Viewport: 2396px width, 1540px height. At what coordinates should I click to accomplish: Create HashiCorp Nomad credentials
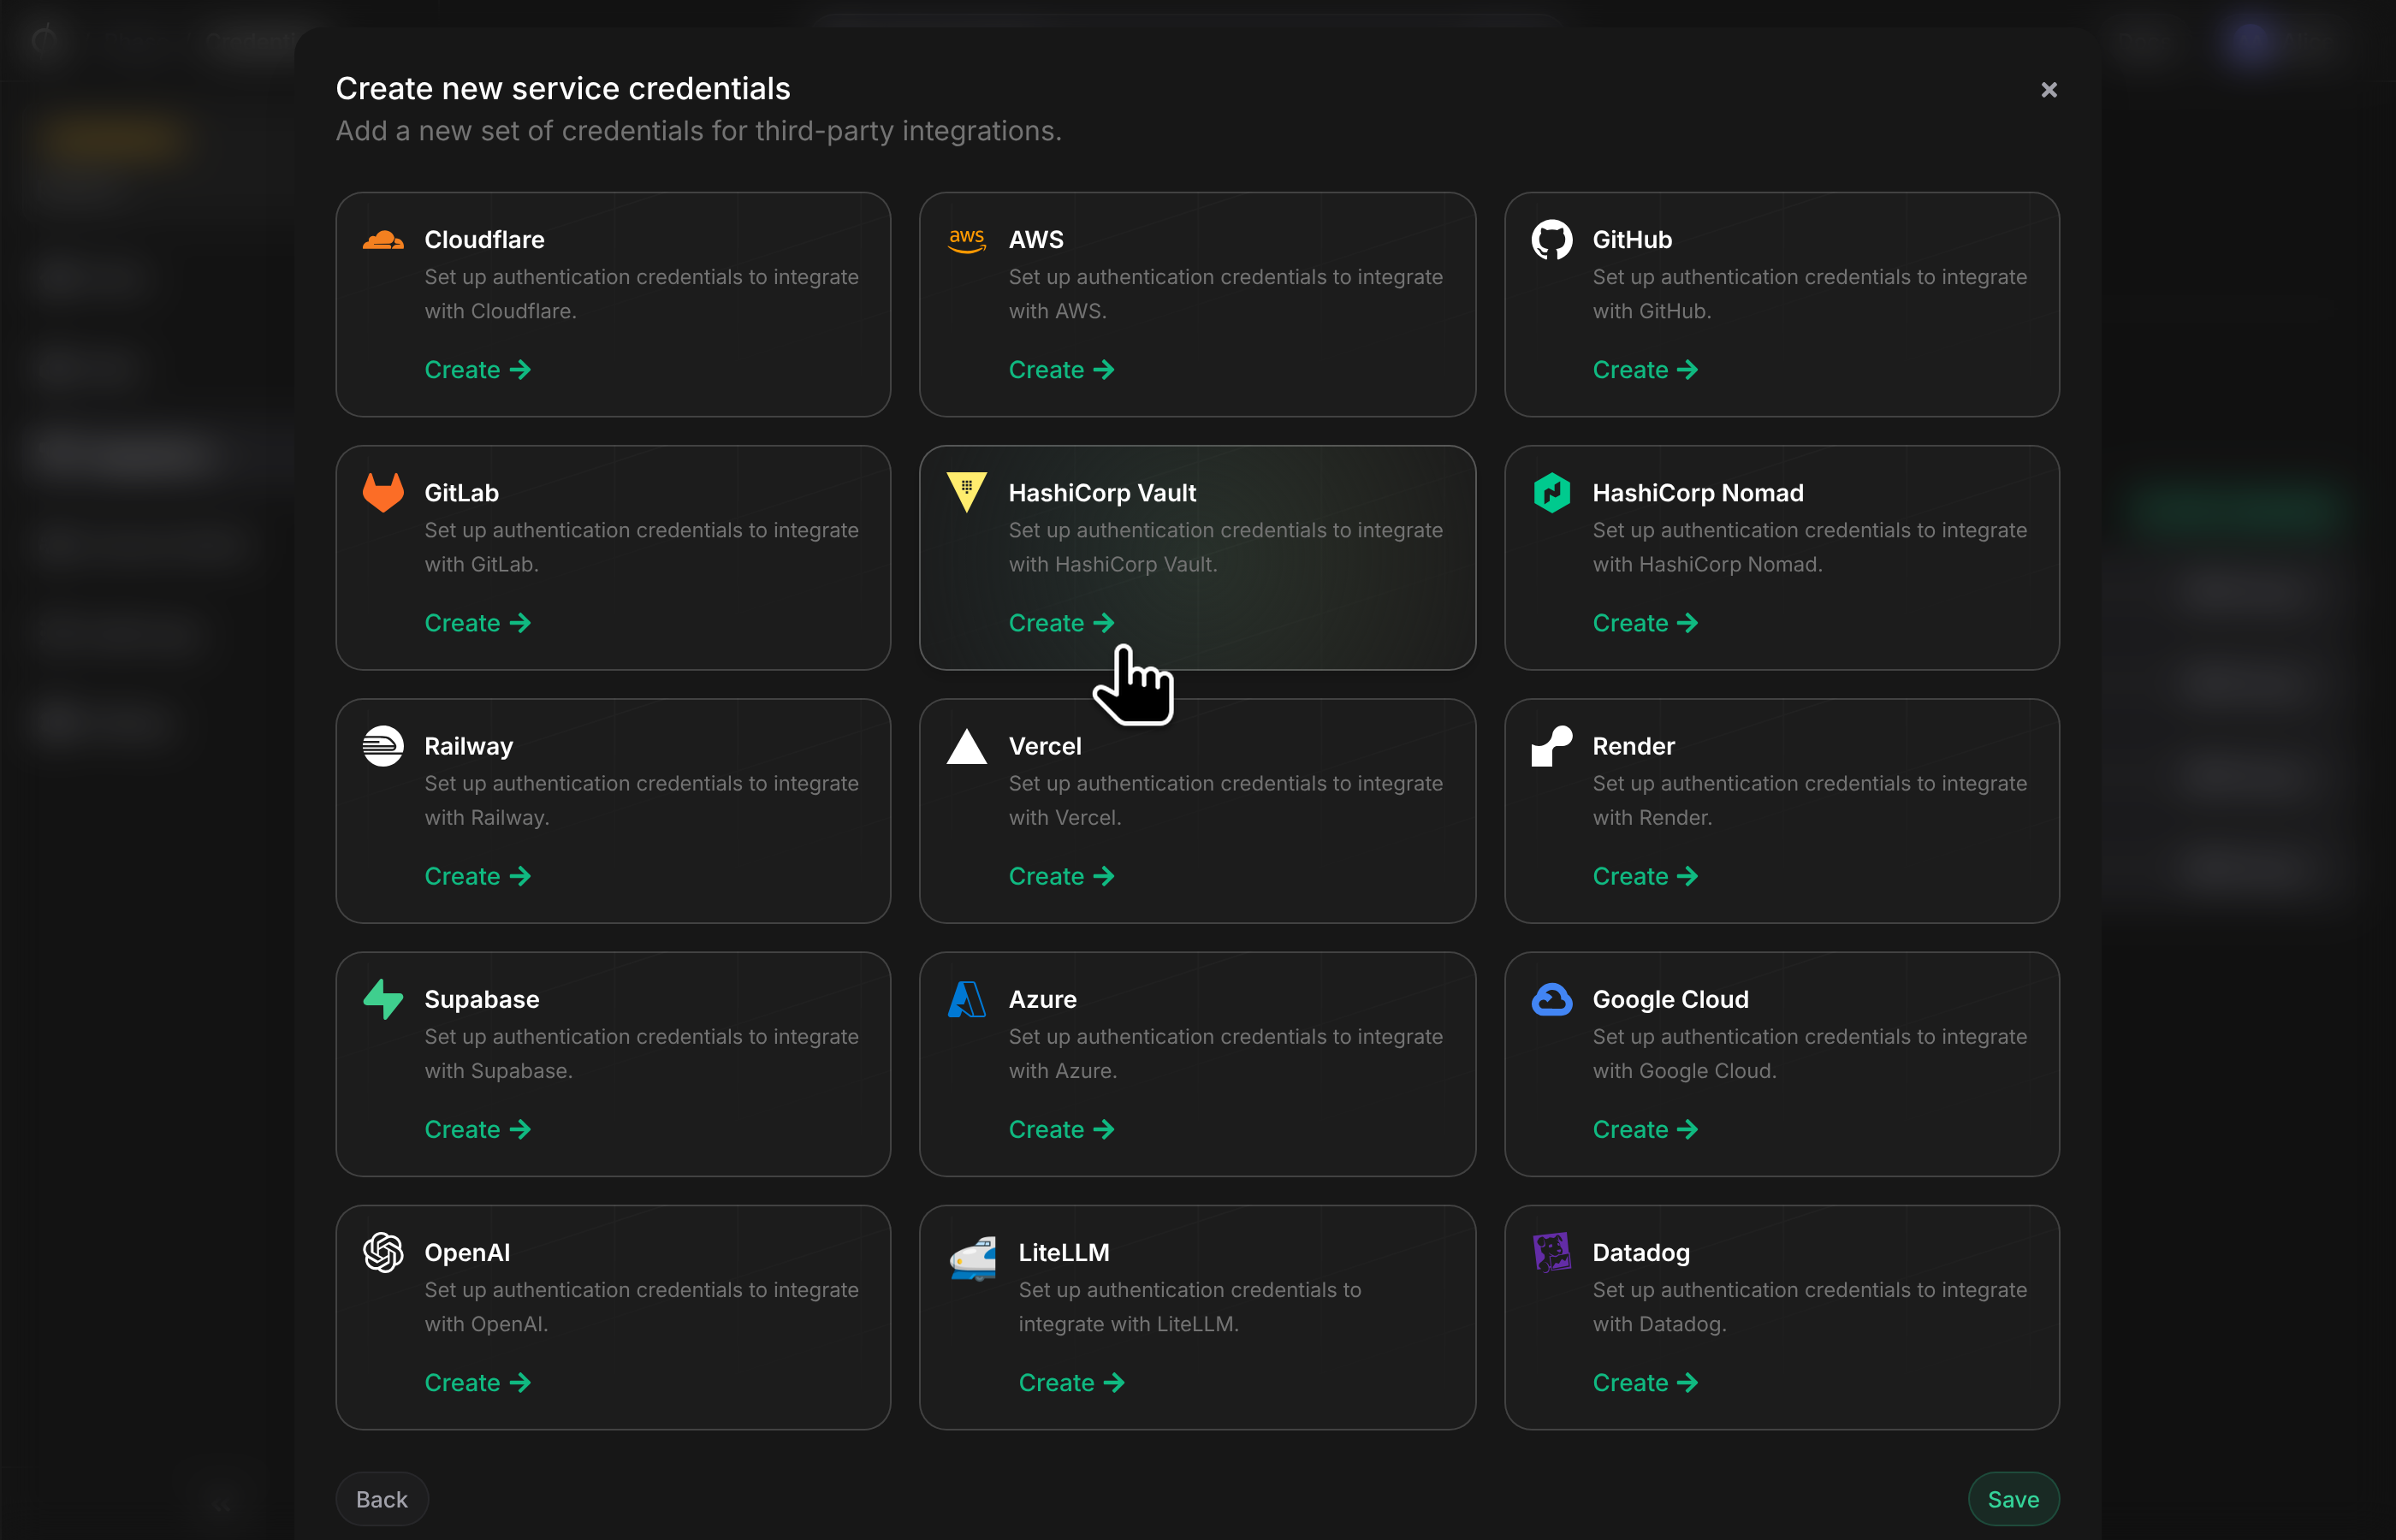click(x=1645, y=623)
